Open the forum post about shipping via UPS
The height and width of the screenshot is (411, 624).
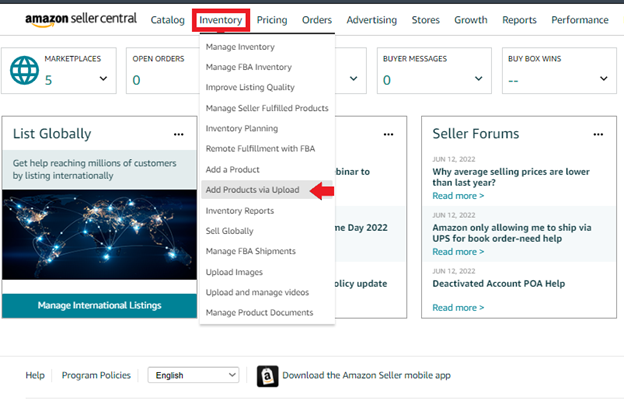[x=512, y=233]
